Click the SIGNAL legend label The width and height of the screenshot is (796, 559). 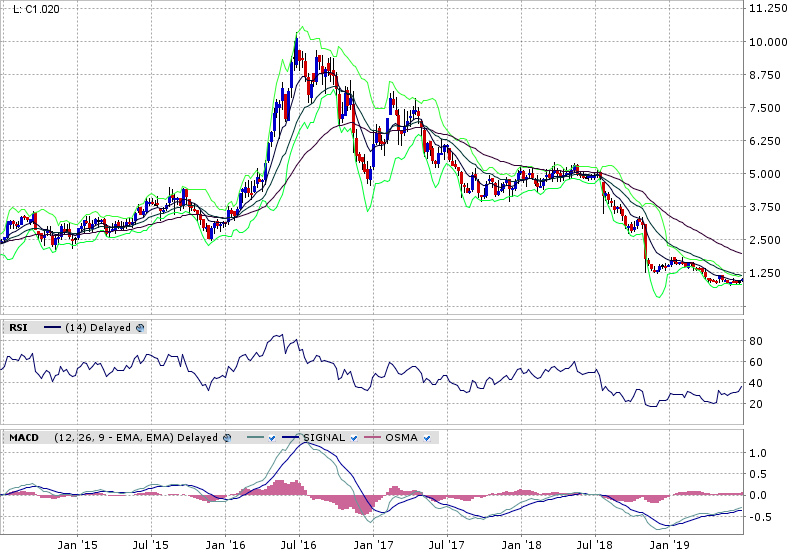[x=324, y=438]
